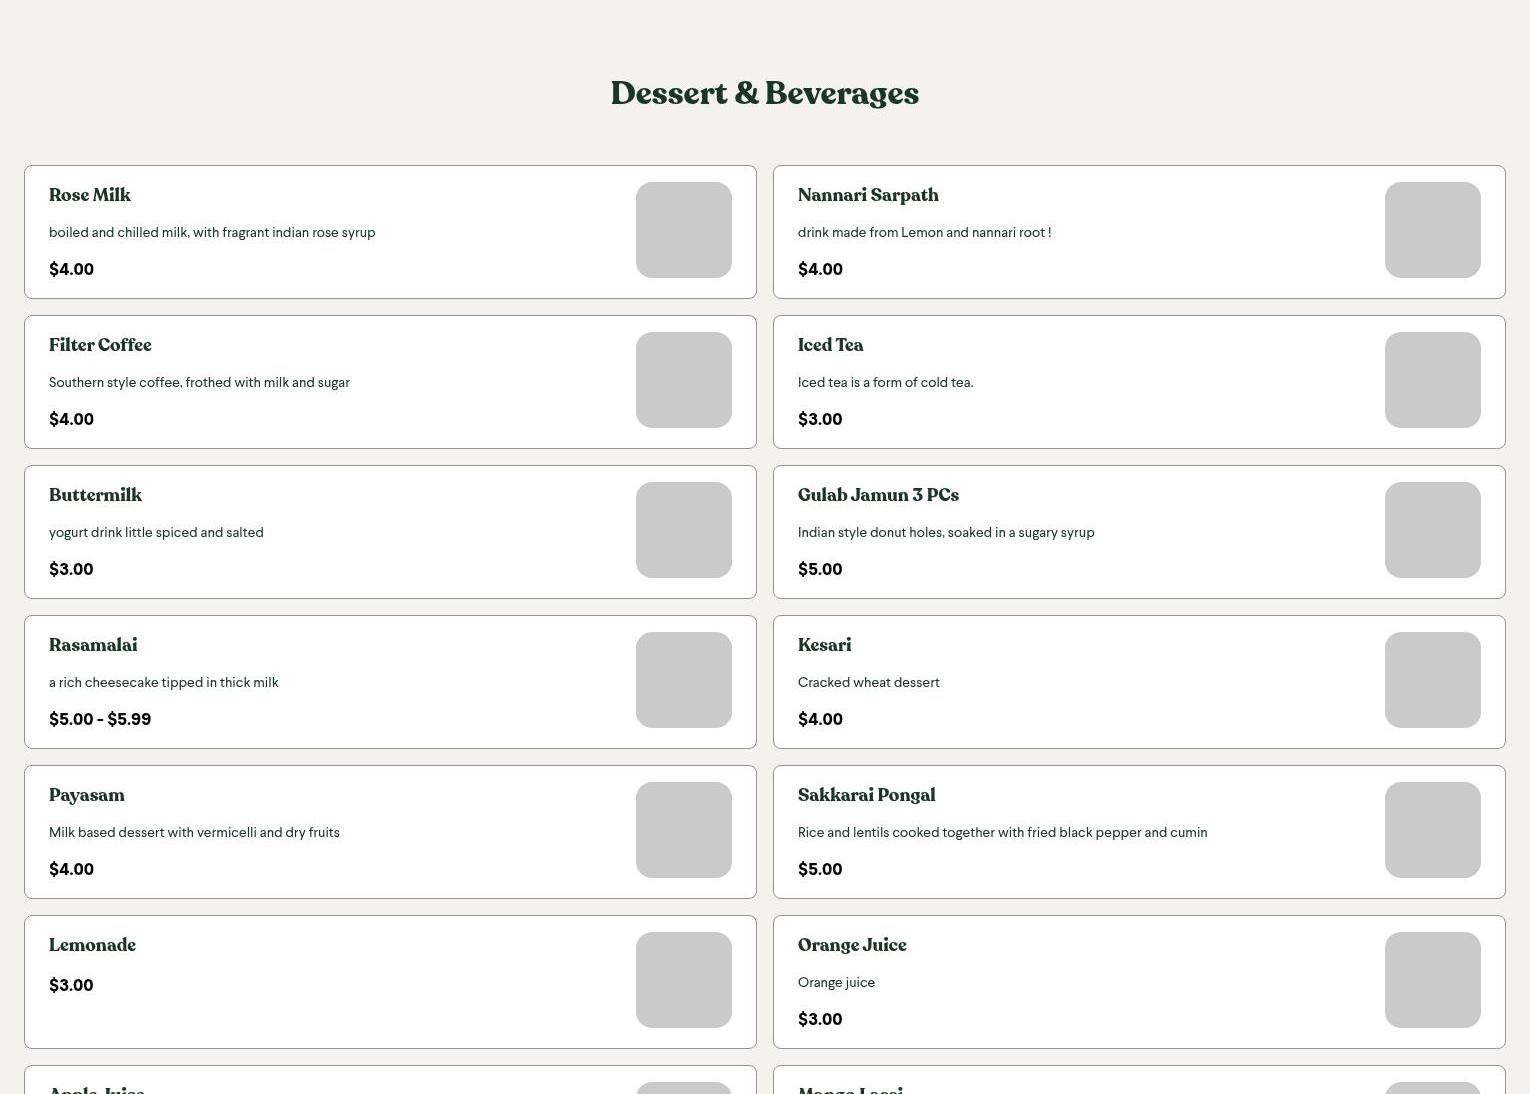Click the Sakkarai Pongal thumbnail image
This screenshot has width=1530, height=1094.
(x=1432, y=830)
